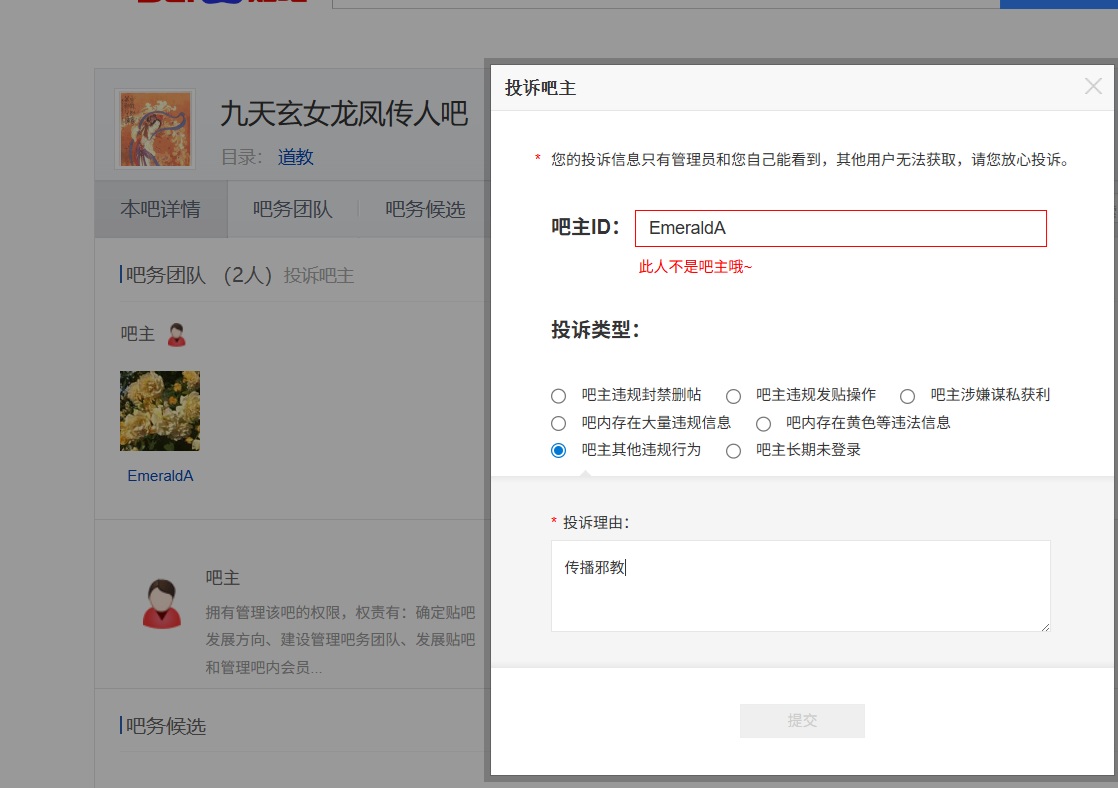
Task: Click the 投诉吧主 link
Action: pyautogui.click(x=319, y=275)
